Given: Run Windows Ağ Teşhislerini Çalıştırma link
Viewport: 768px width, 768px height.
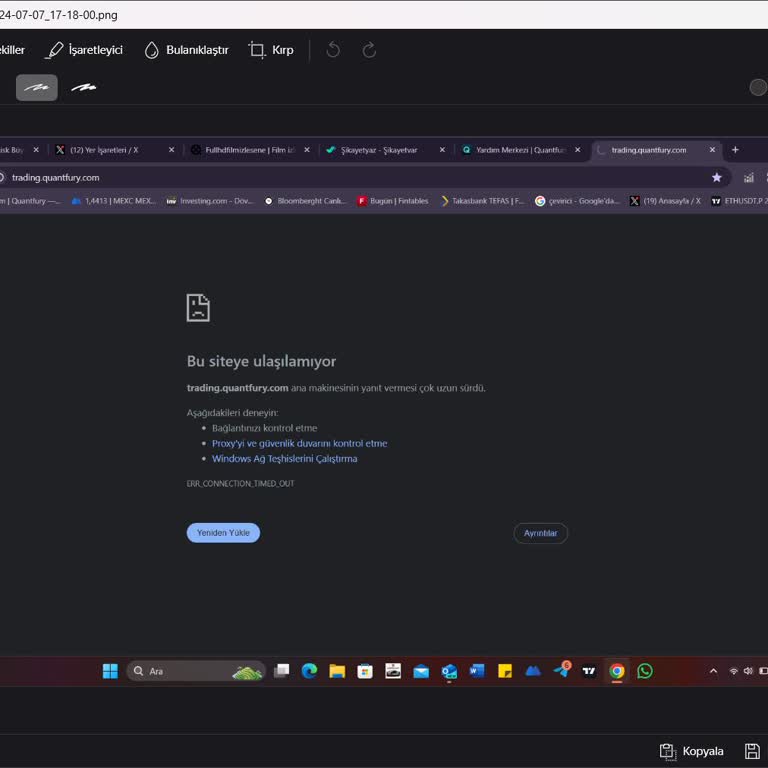Looking at the screenshot, I should point(285,458).
